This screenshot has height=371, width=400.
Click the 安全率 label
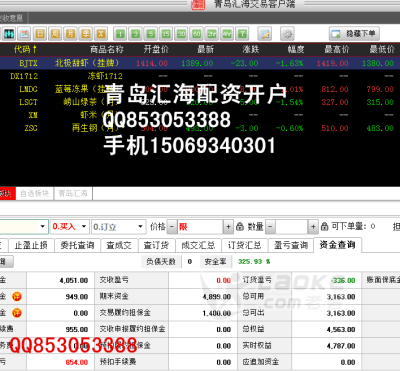click(215, 262)
